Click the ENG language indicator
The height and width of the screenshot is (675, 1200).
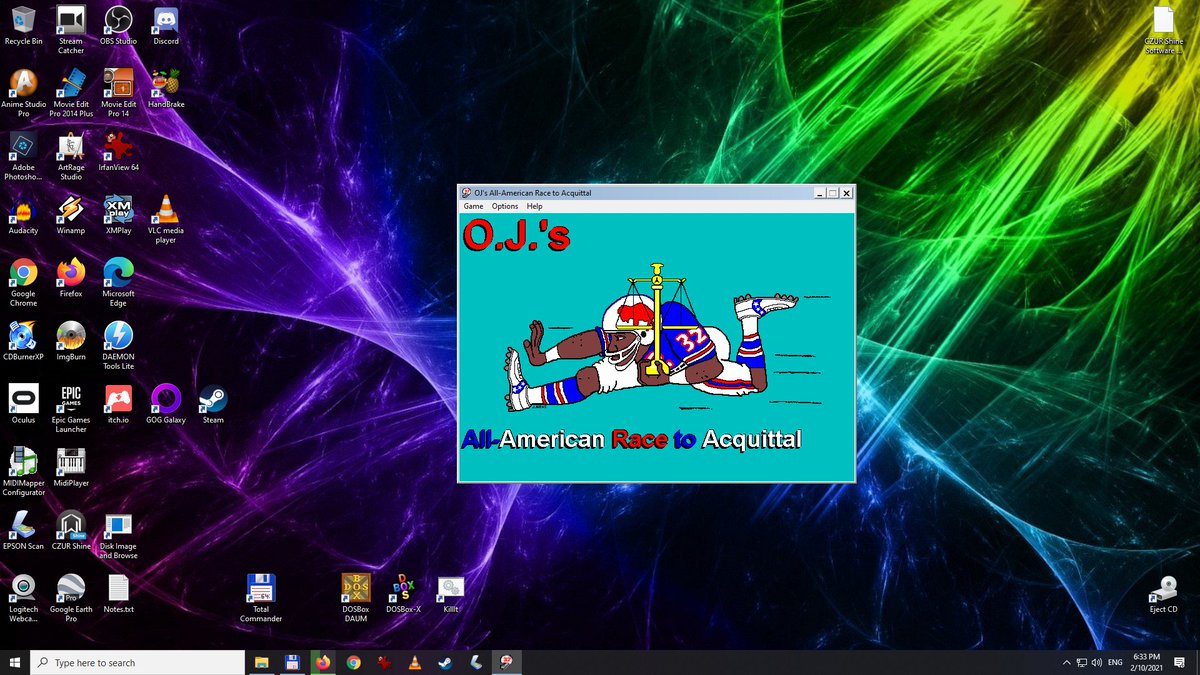pos(1115,662)
